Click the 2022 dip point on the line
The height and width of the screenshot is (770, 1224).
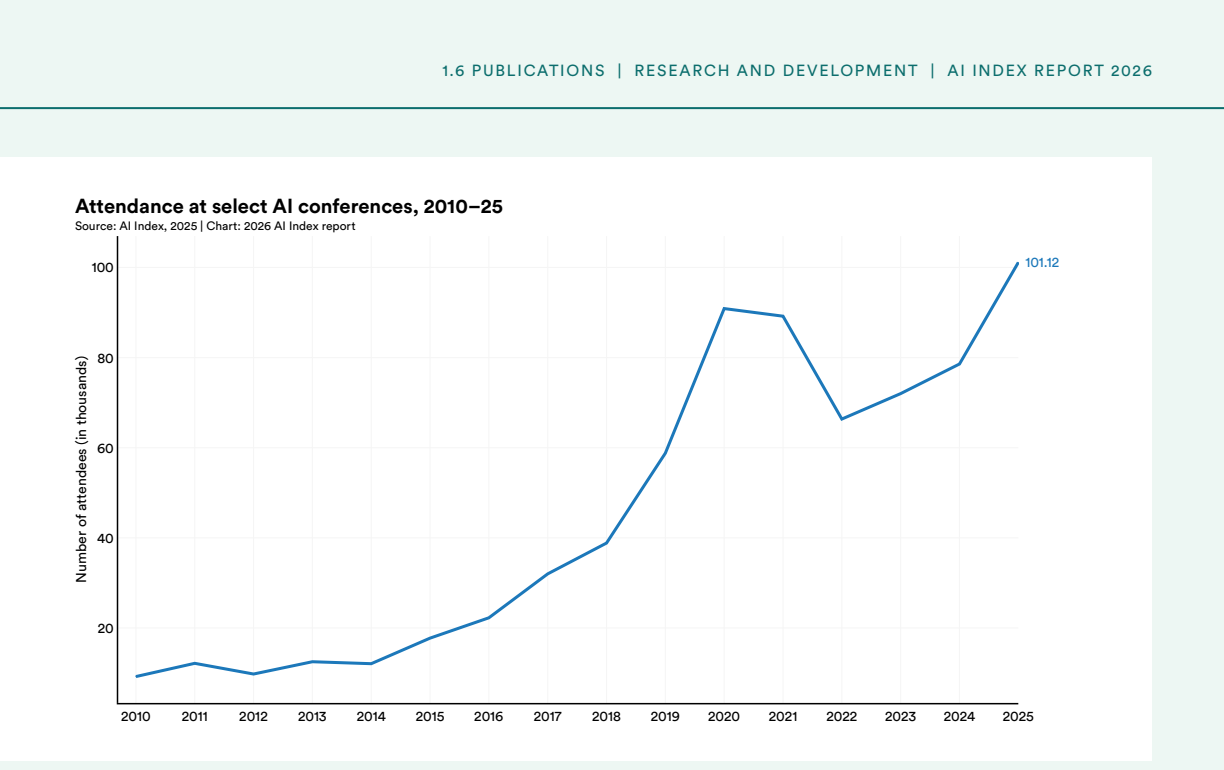pos(842,419)
